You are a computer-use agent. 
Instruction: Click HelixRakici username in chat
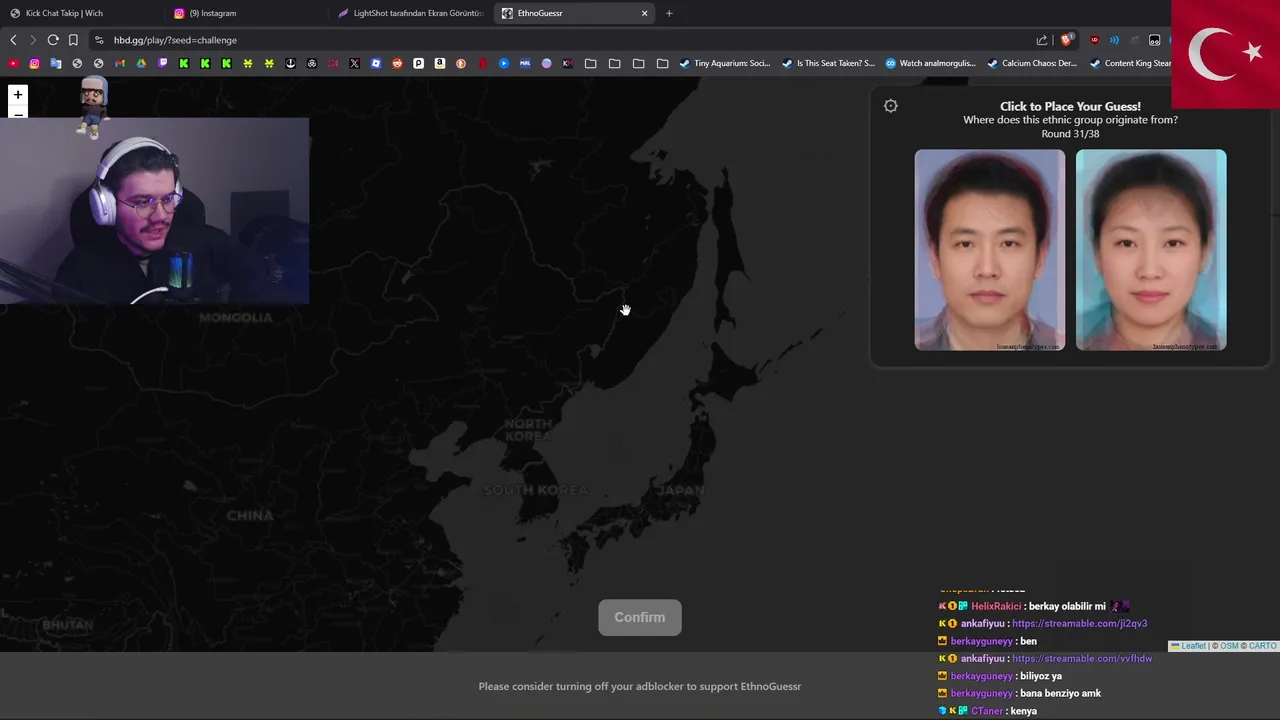pyautogui.click(x=995, y=606)
